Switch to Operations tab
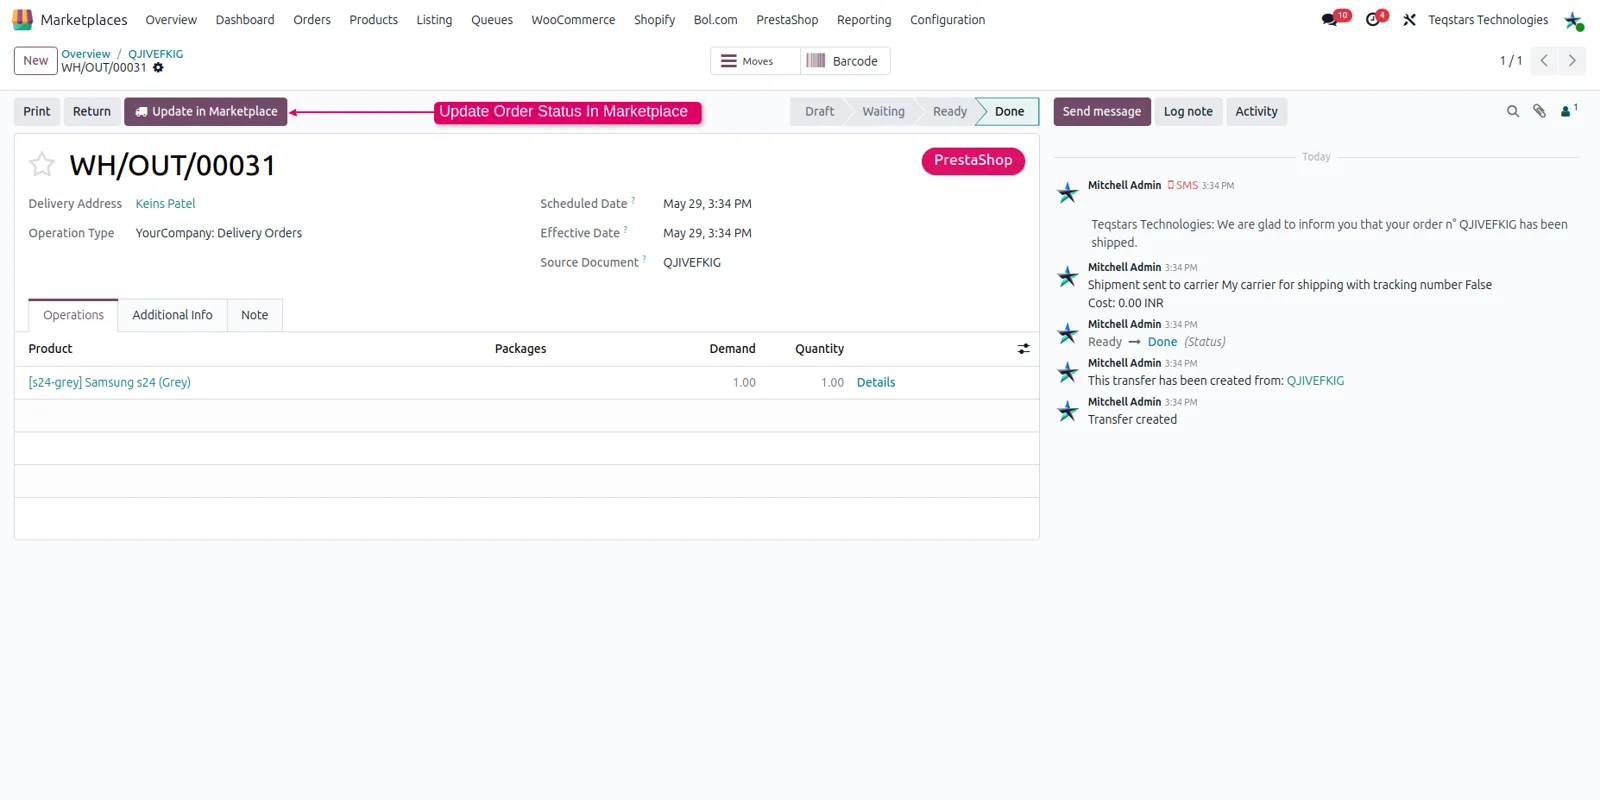This screenshot has height=800, width=1600. (x=73, y=315)
